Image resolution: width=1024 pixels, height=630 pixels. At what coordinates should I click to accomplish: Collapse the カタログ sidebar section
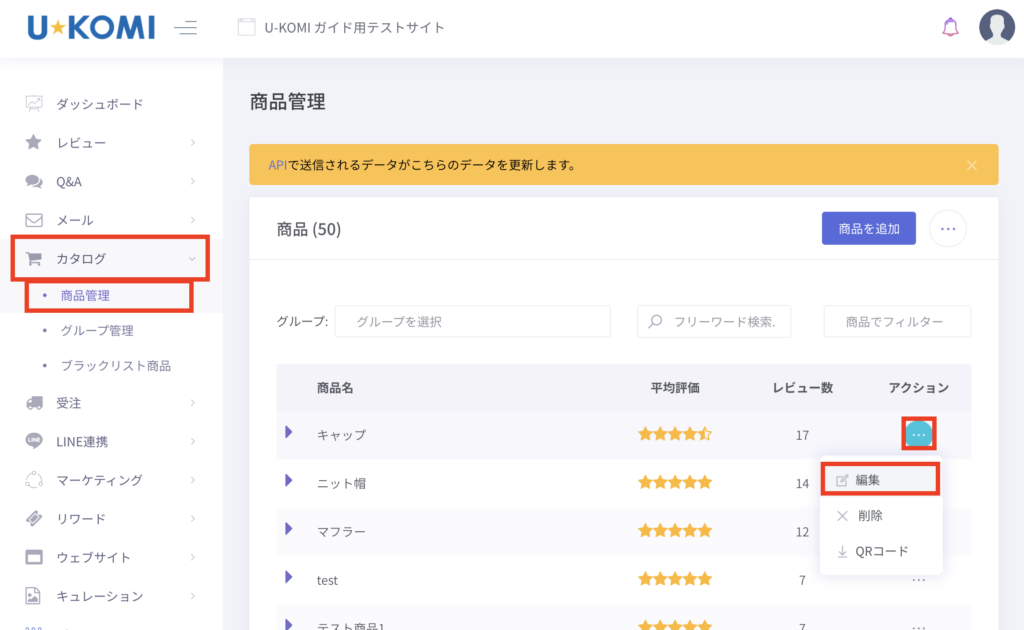[192, 259]
